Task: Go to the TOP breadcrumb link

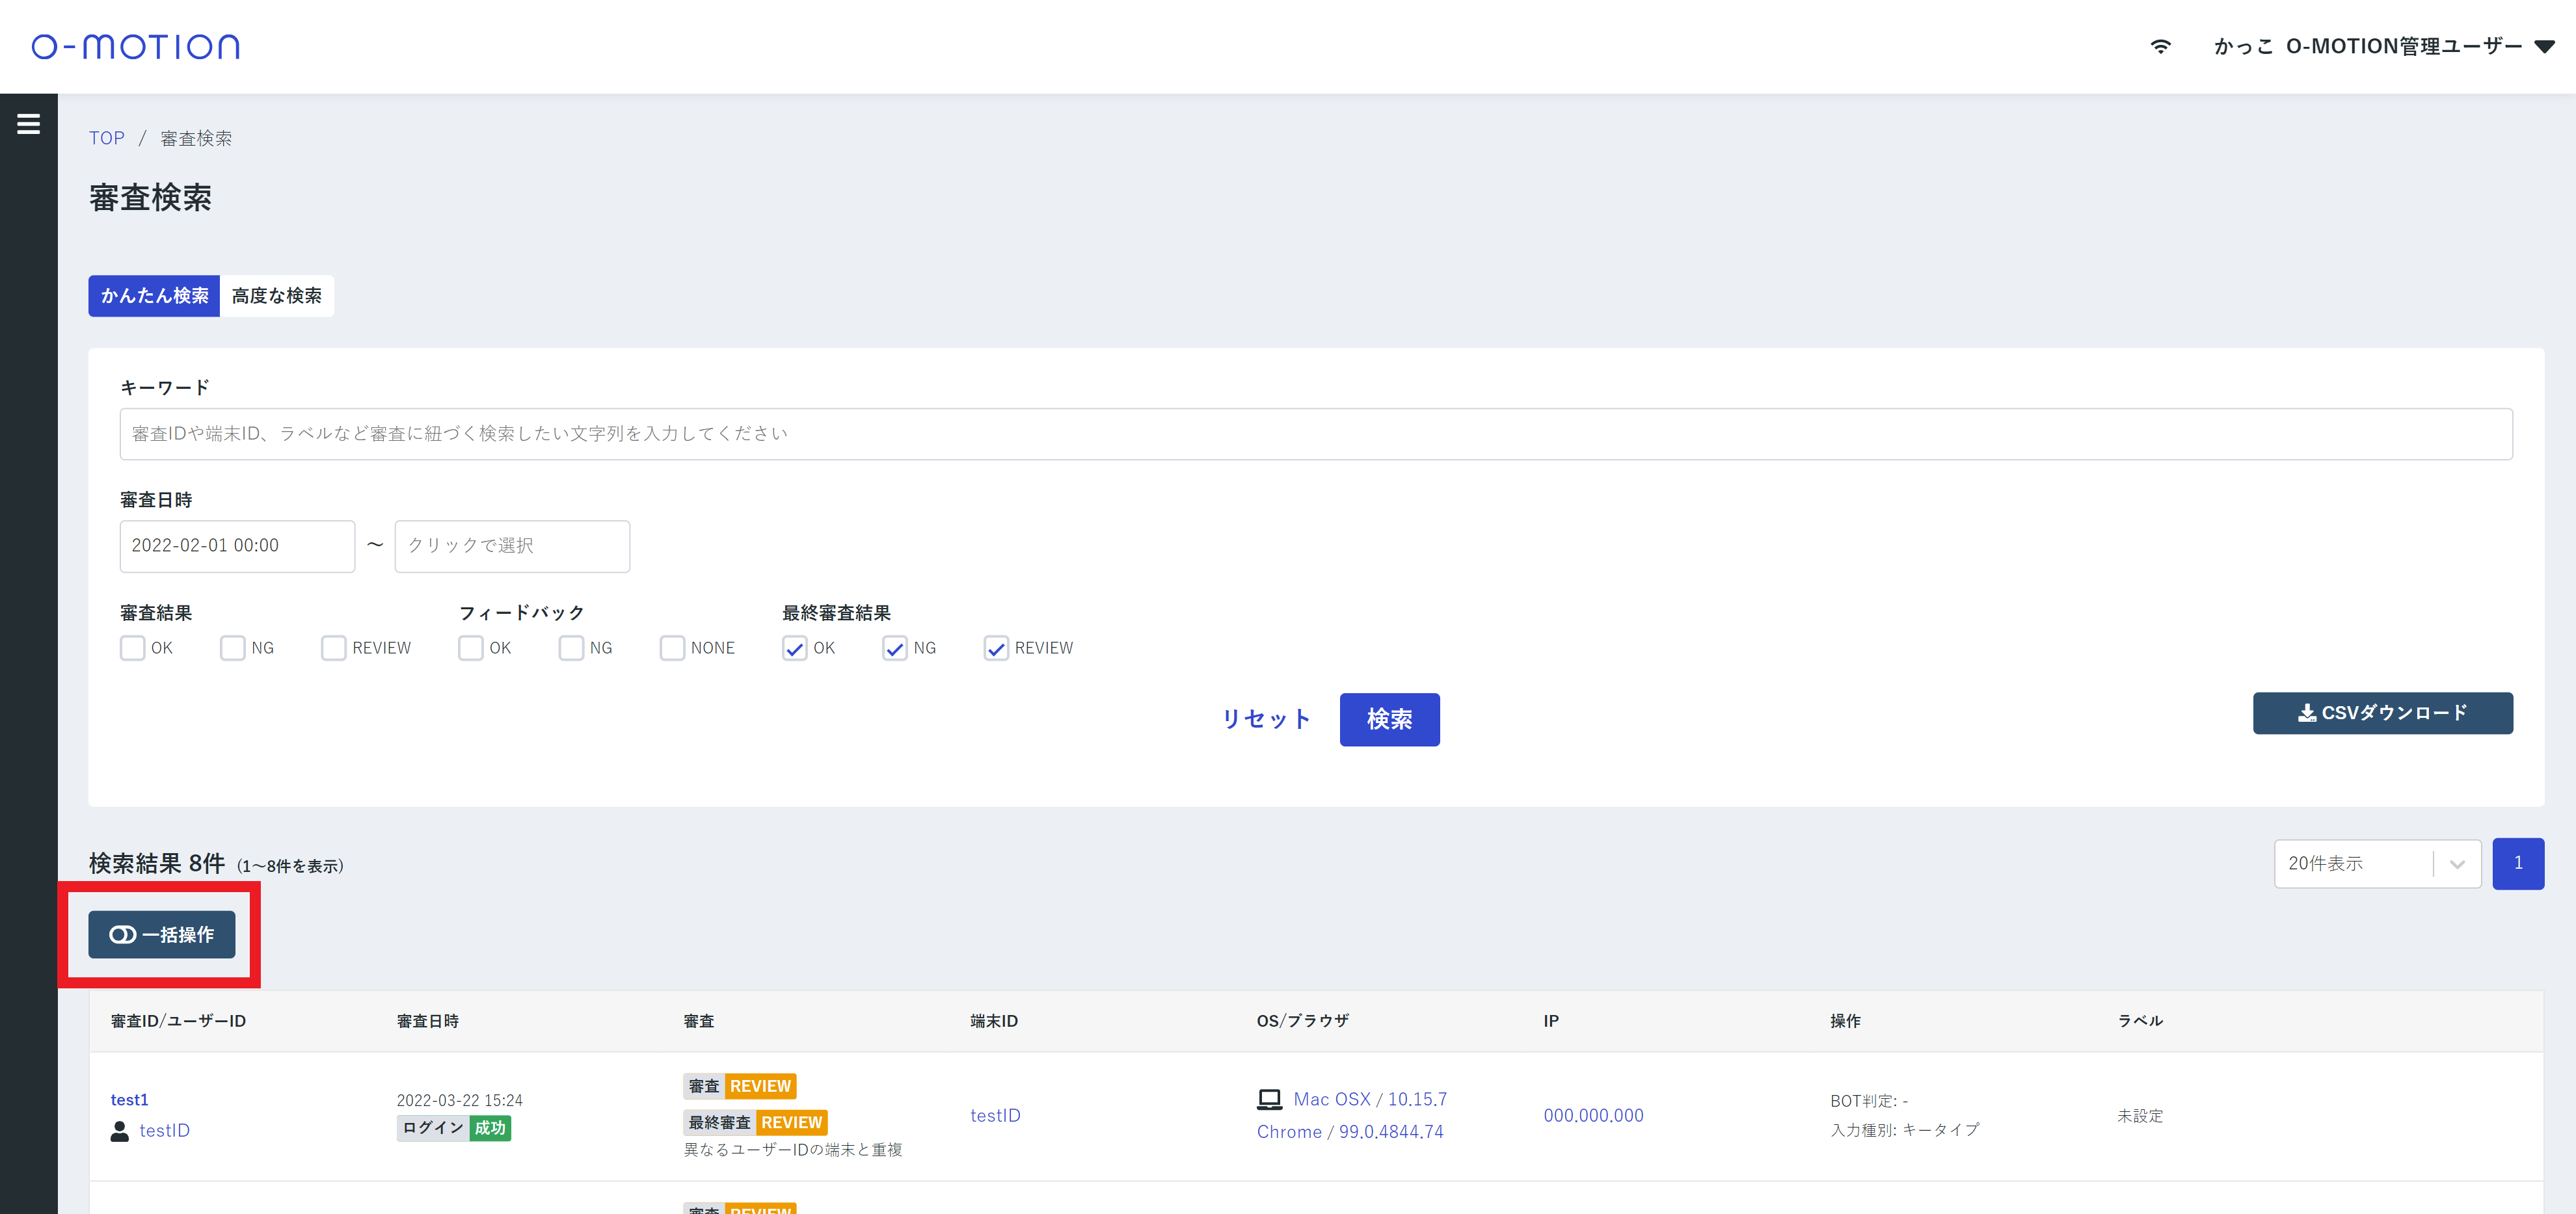Action: (106, 138)
